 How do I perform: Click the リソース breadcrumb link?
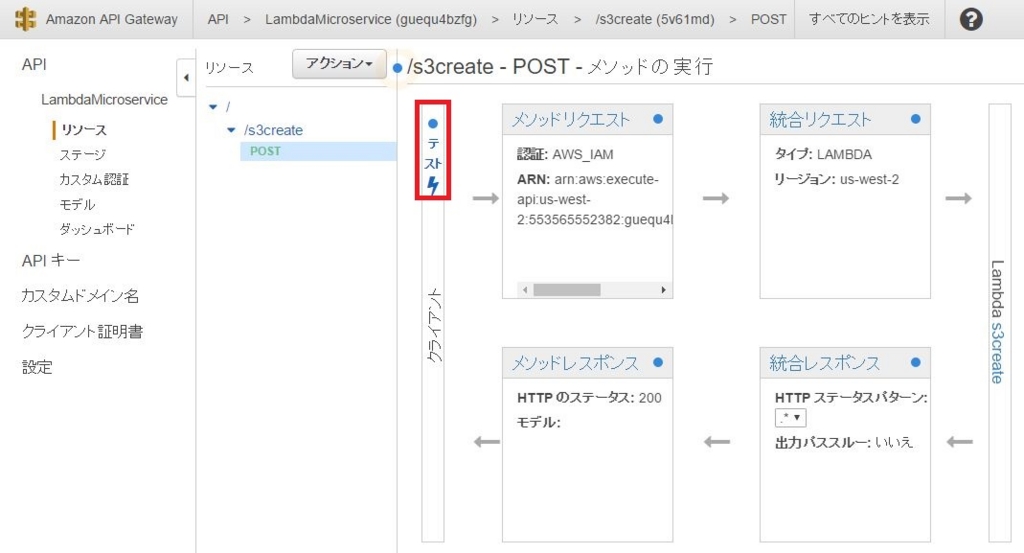535,20
